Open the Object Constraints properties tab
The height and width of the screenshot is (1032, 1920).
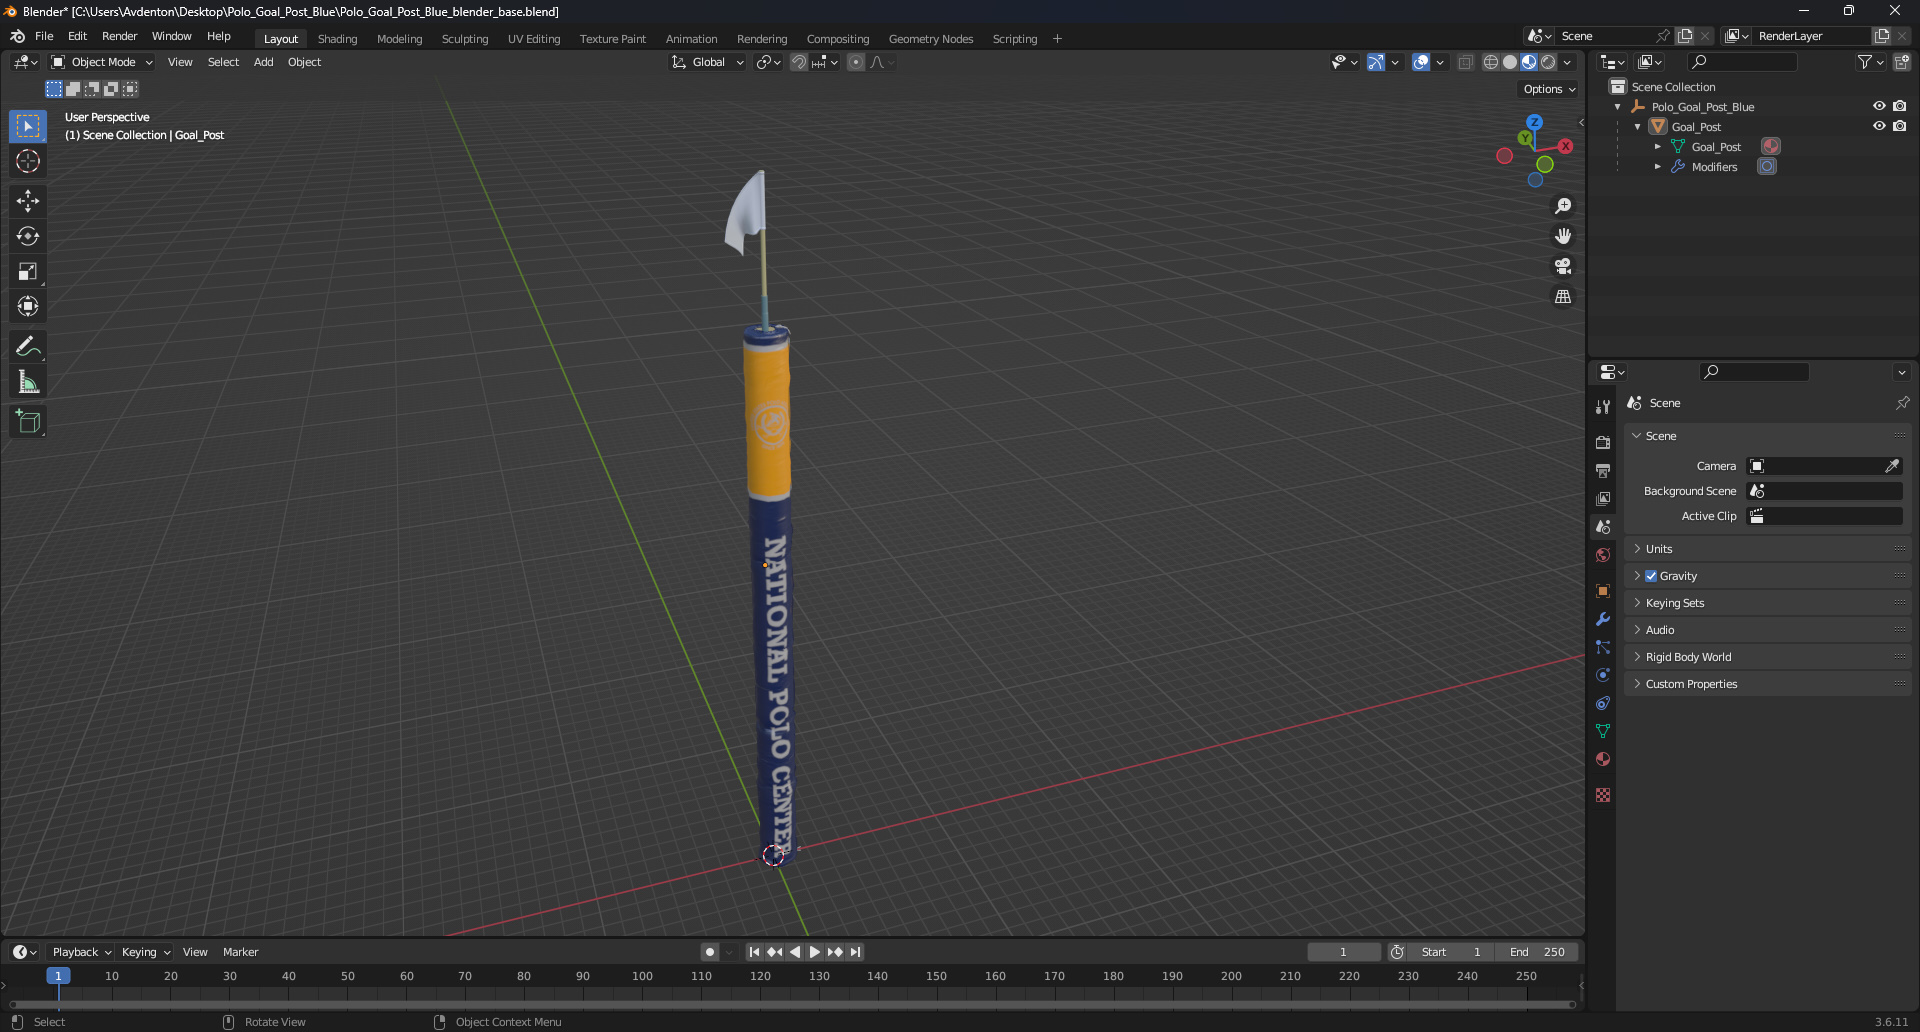[1603, 703]
